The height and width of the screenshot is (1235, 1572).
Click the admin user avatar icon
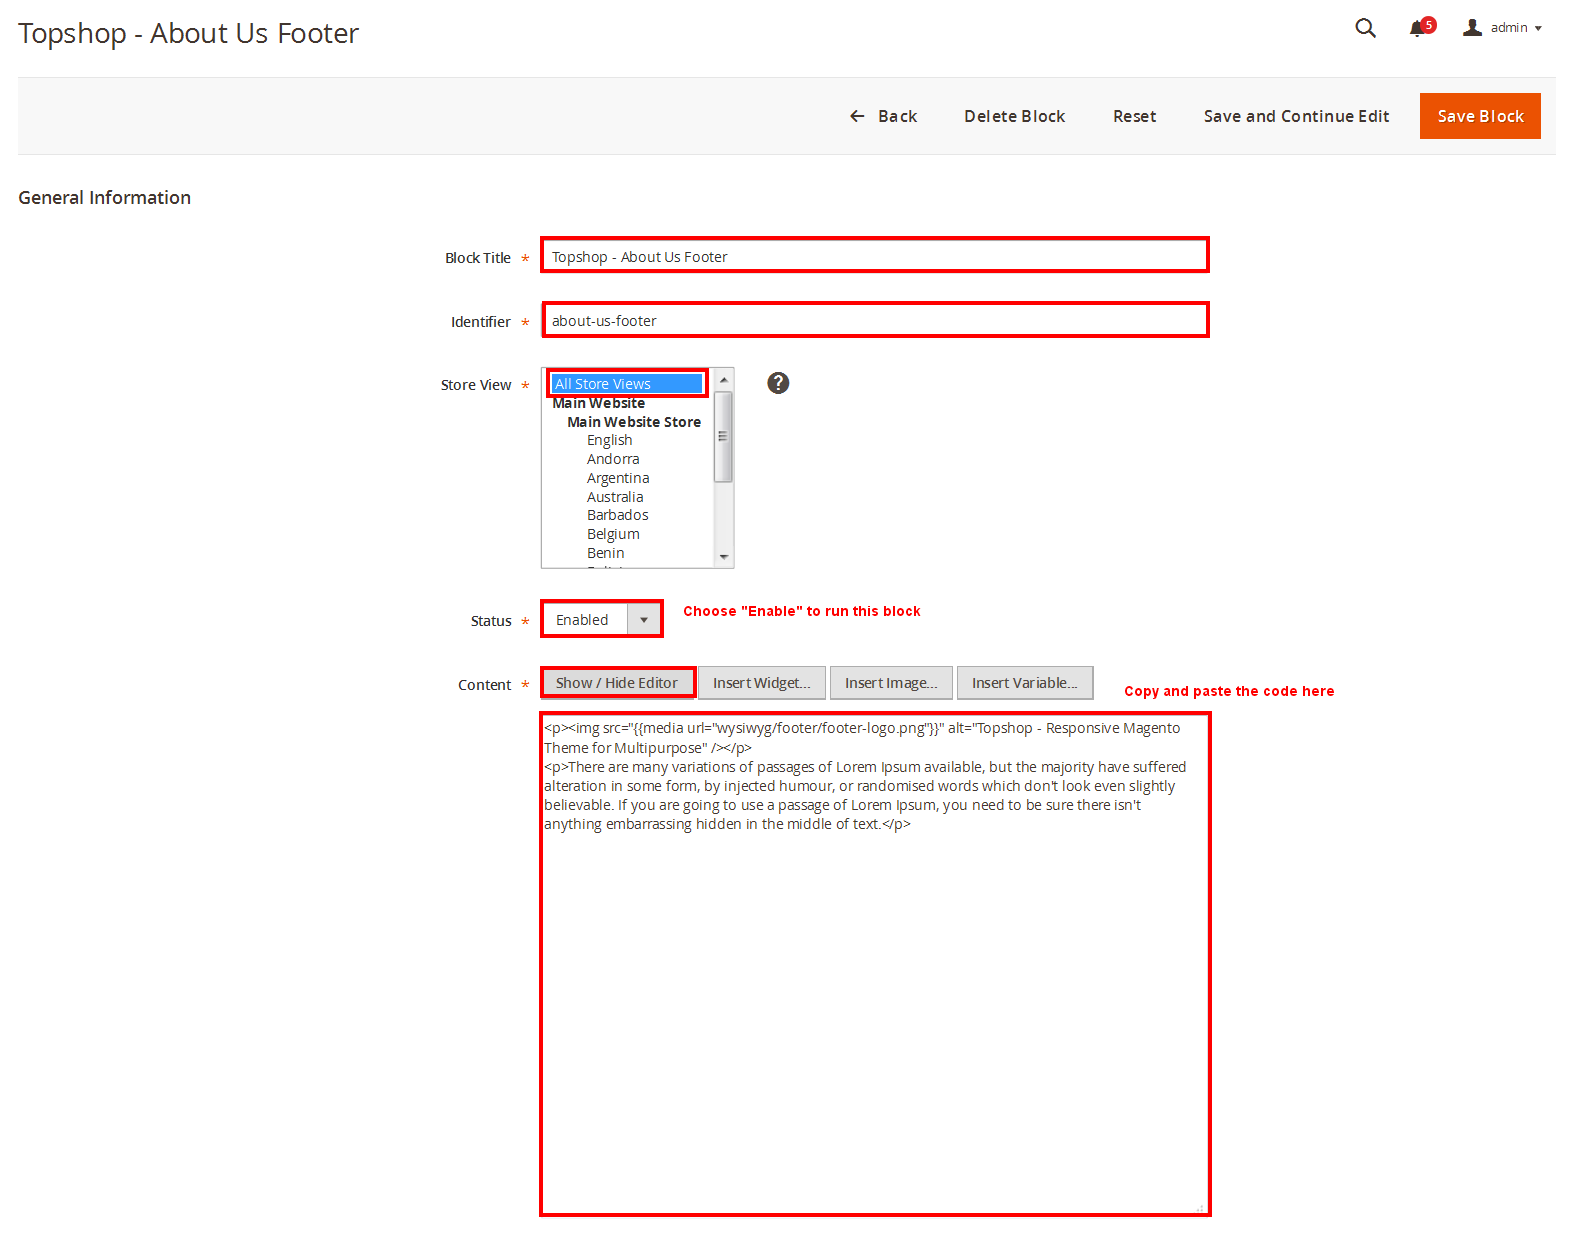point(1472,28)
